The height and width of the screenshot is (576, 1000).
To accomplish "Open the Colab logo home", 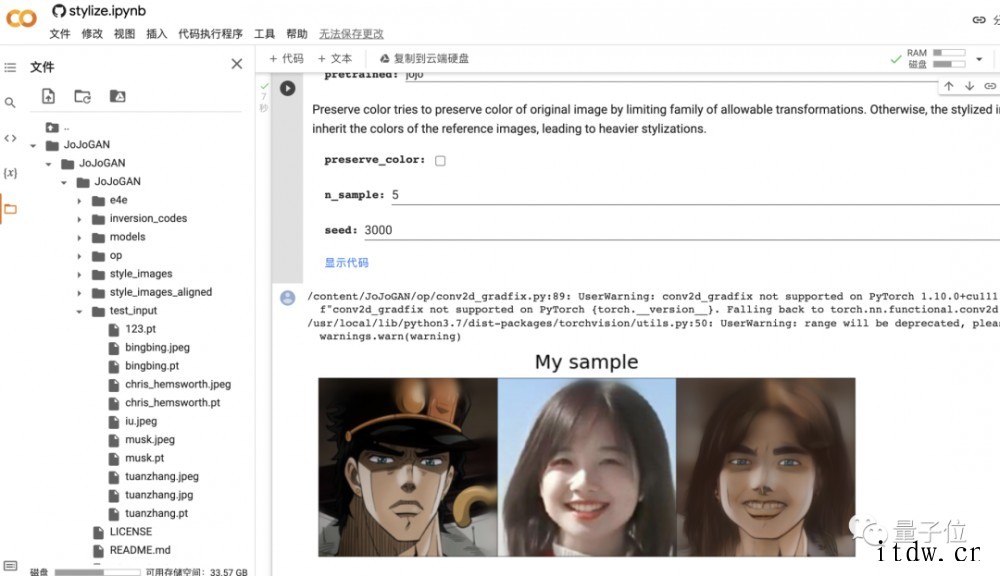I will (21, 18).
